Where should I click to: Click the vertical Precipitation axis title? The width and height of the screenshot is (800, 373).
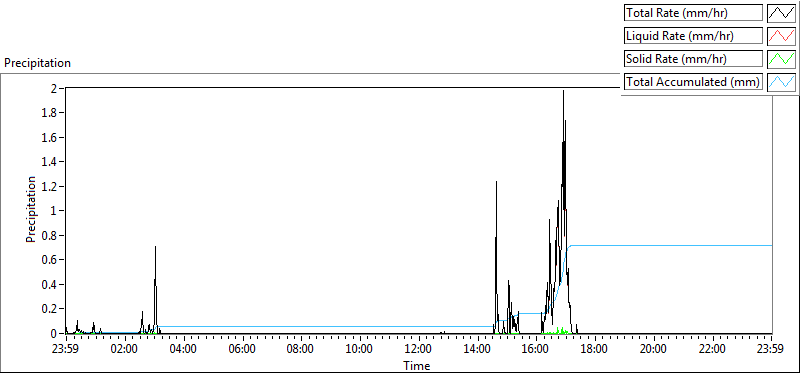(x=31, y=210)
